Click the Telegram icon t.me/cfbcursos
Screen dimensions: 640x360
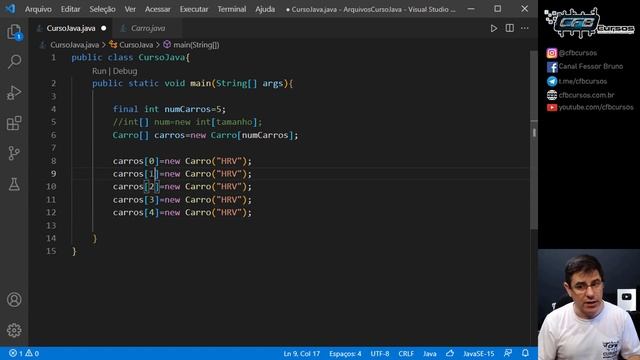pos(552,81)
